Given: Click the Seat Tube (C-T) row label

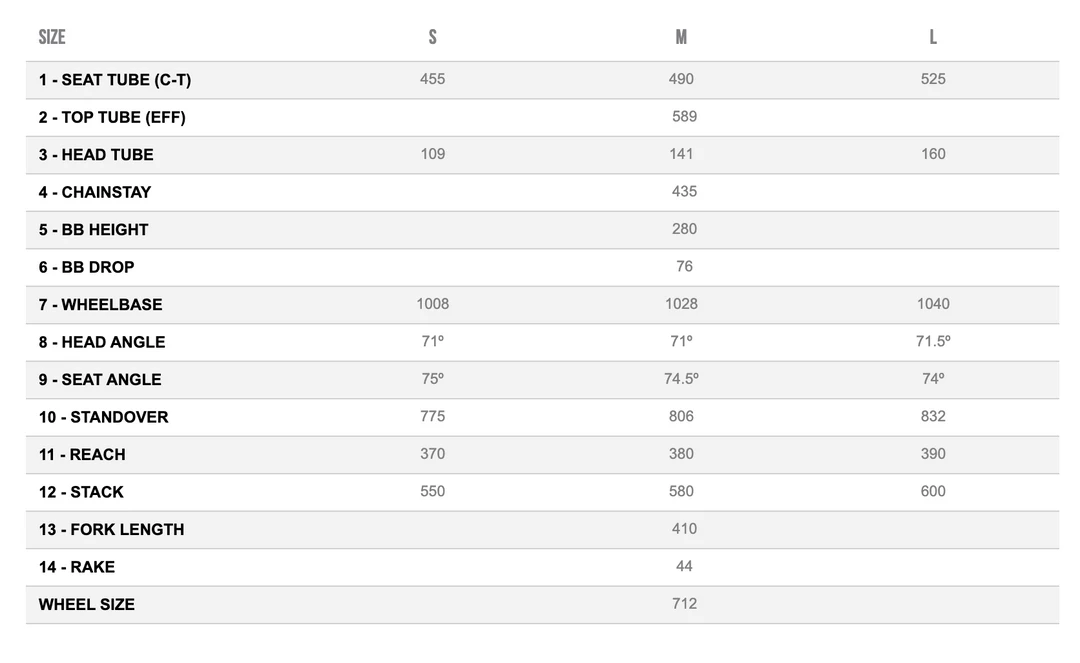Looking at the screenshot, I should point(115,80).
